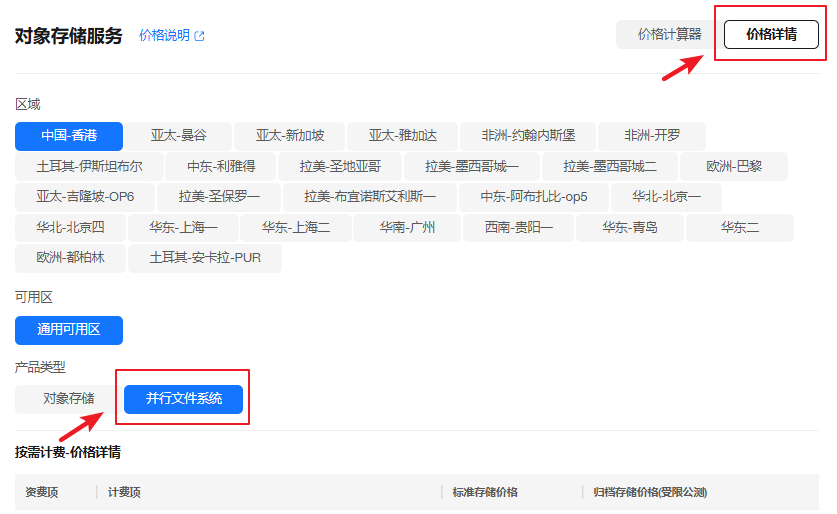Select the 拉美-圣地亚哥 region
This screenshot has height=514, width=837.
[340, 167]
